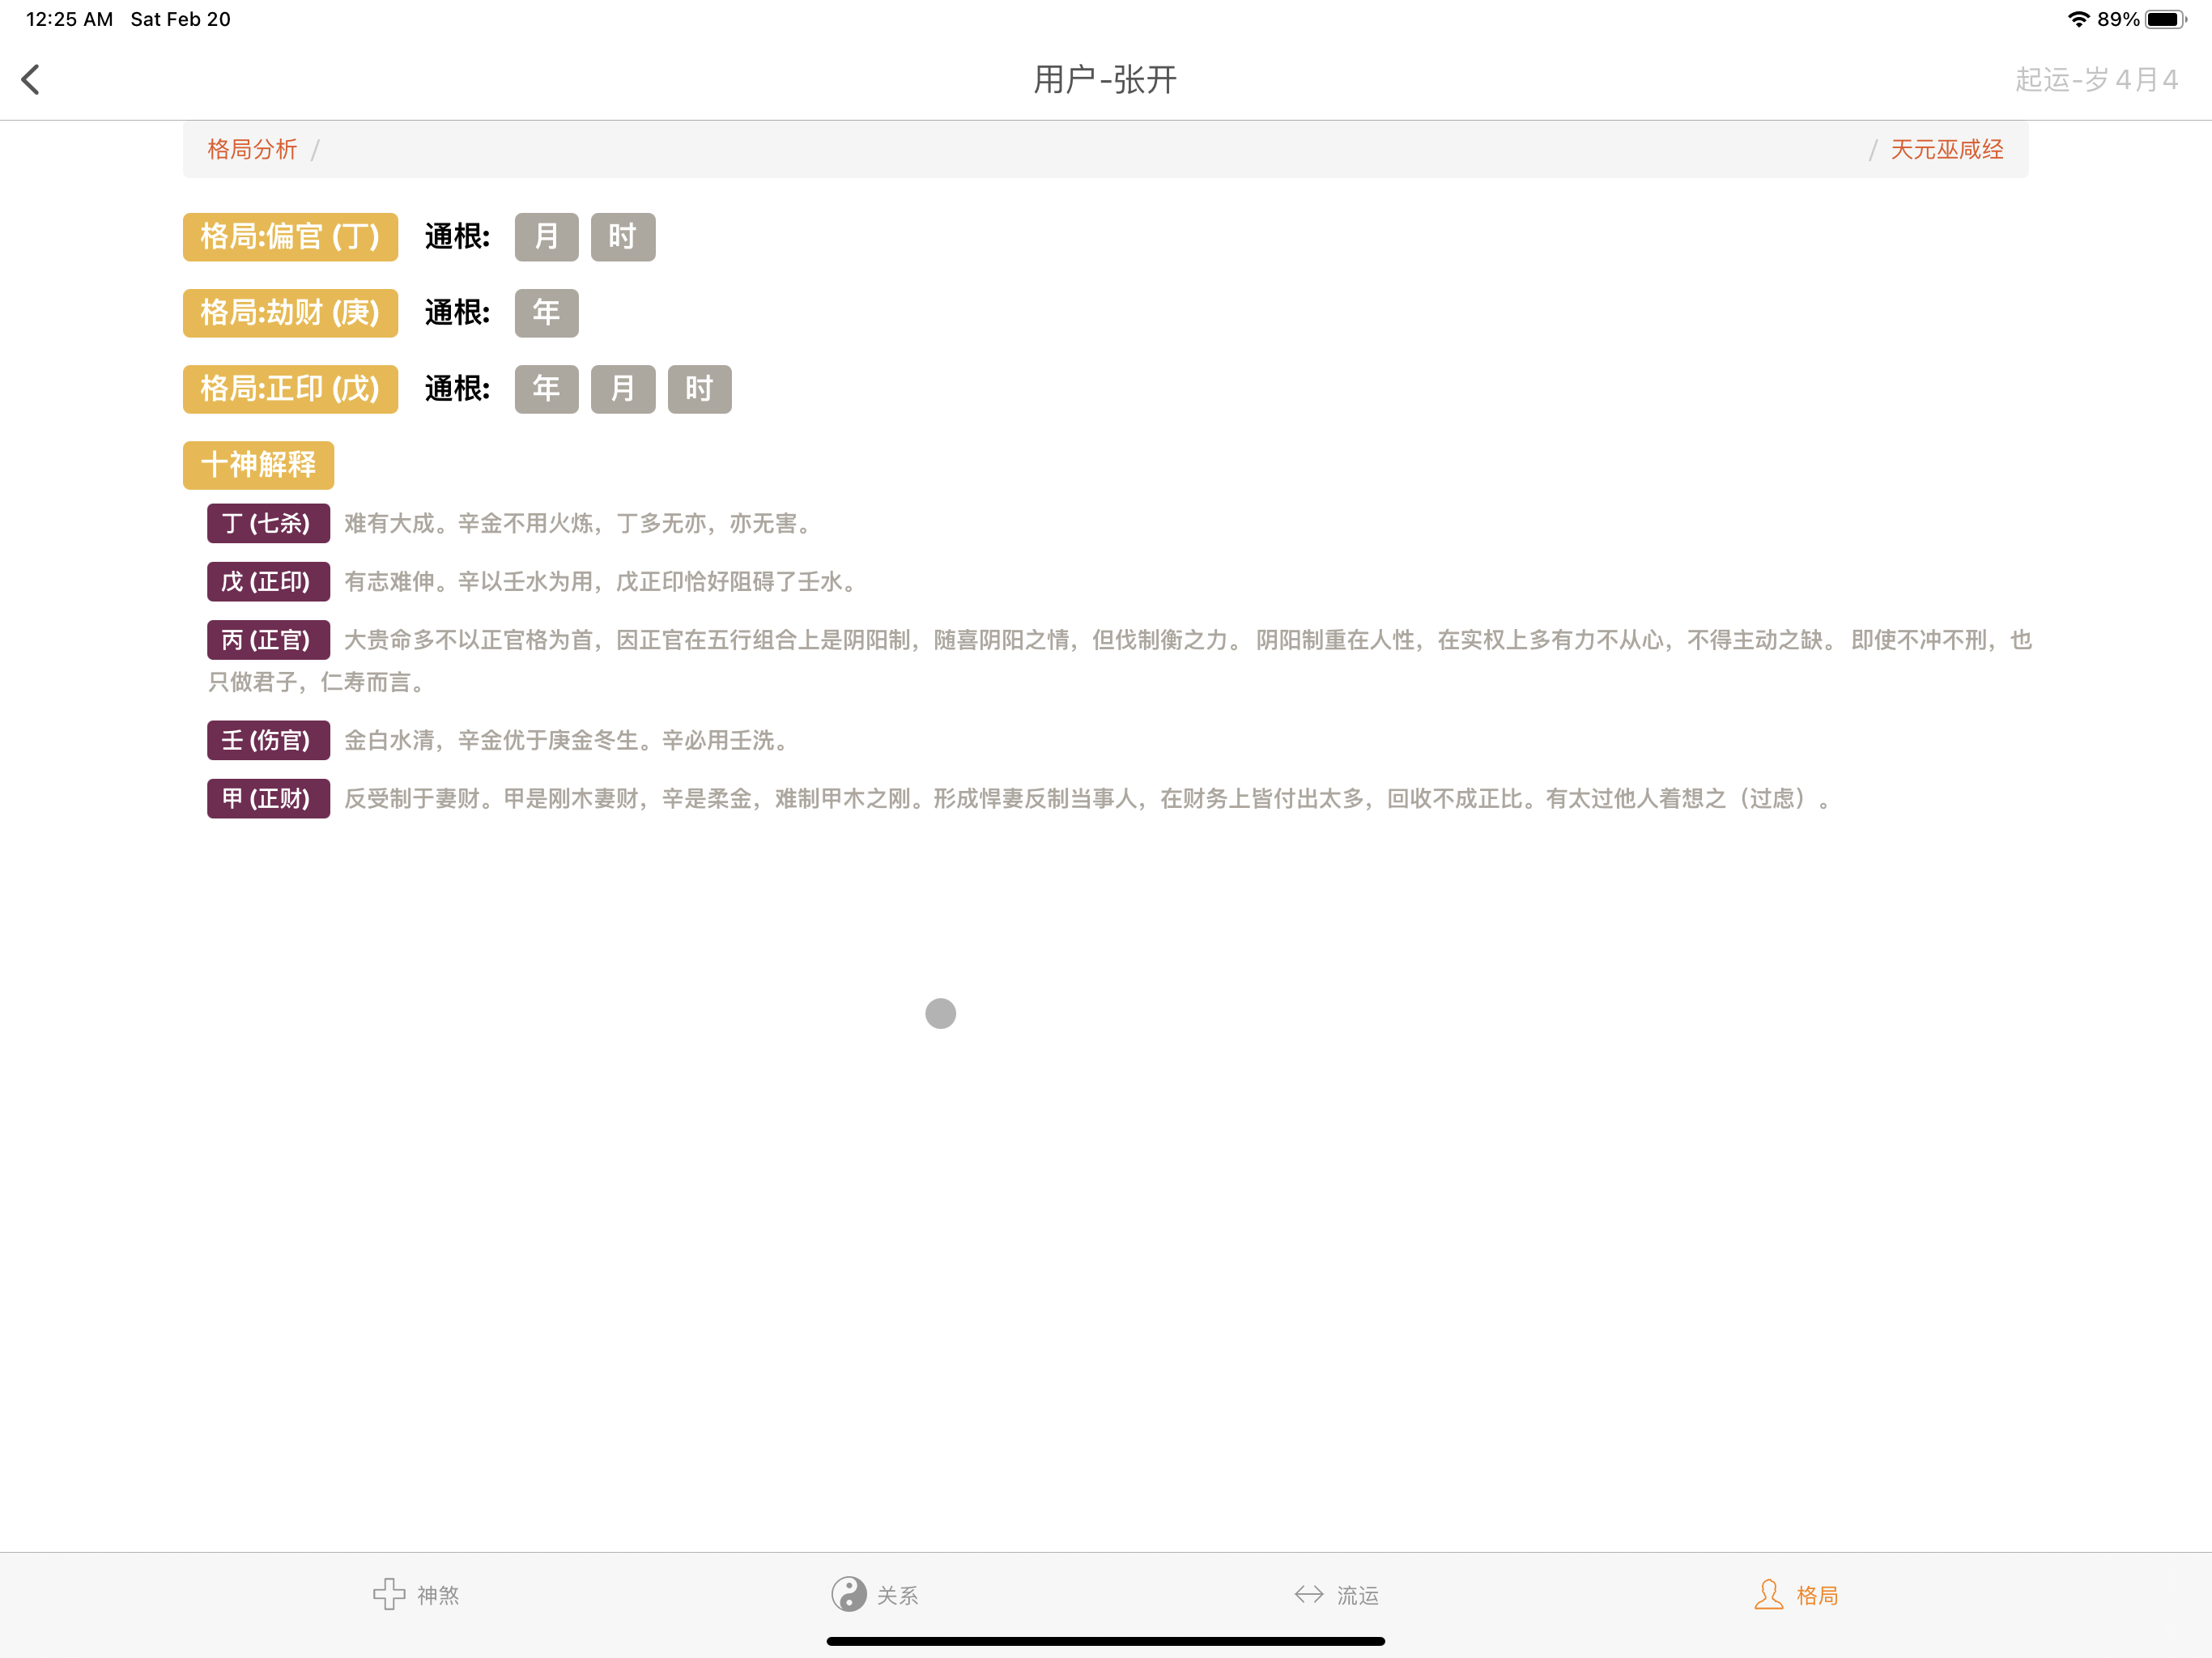Viewport: 2212px width, 1658px height.
Task: Tap the home indicator bar
Action: [1105, 1641]
